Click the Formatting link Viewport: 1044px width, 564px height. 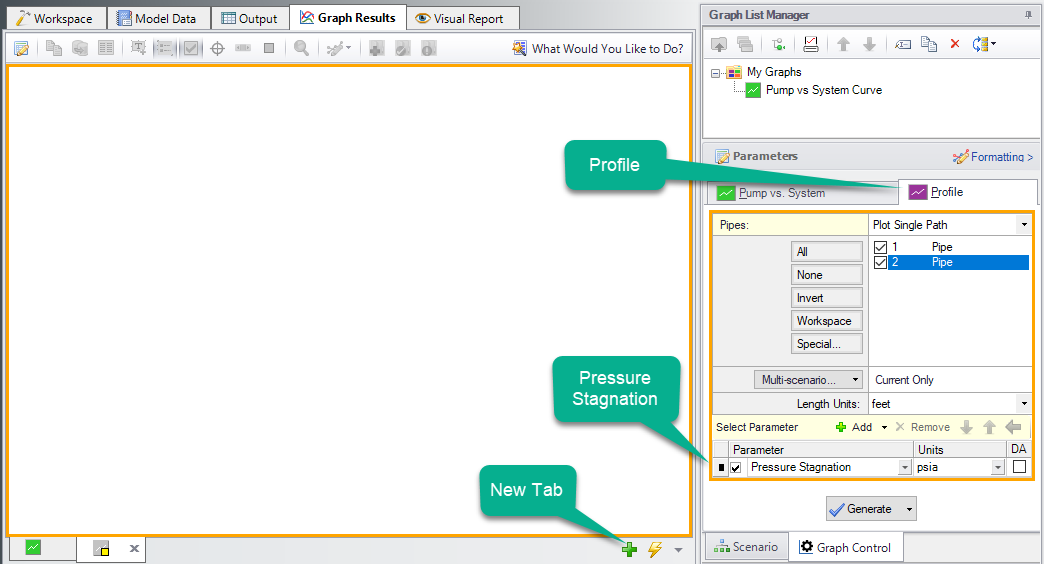(x=993, y=157)
